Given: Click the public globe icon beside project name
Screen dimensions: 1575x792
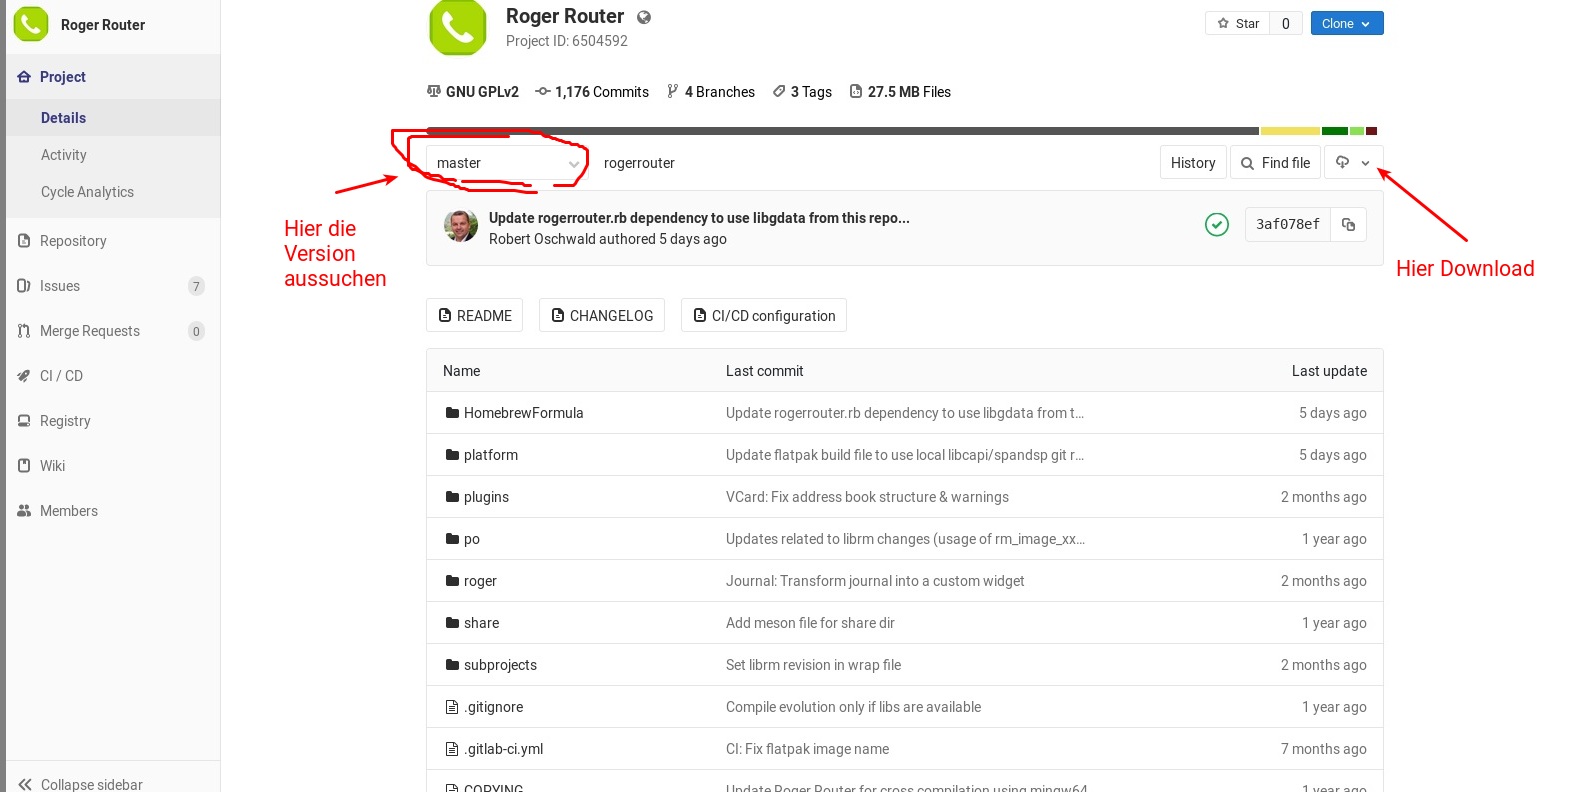Looking at the screenshot, I should (644, 17).
